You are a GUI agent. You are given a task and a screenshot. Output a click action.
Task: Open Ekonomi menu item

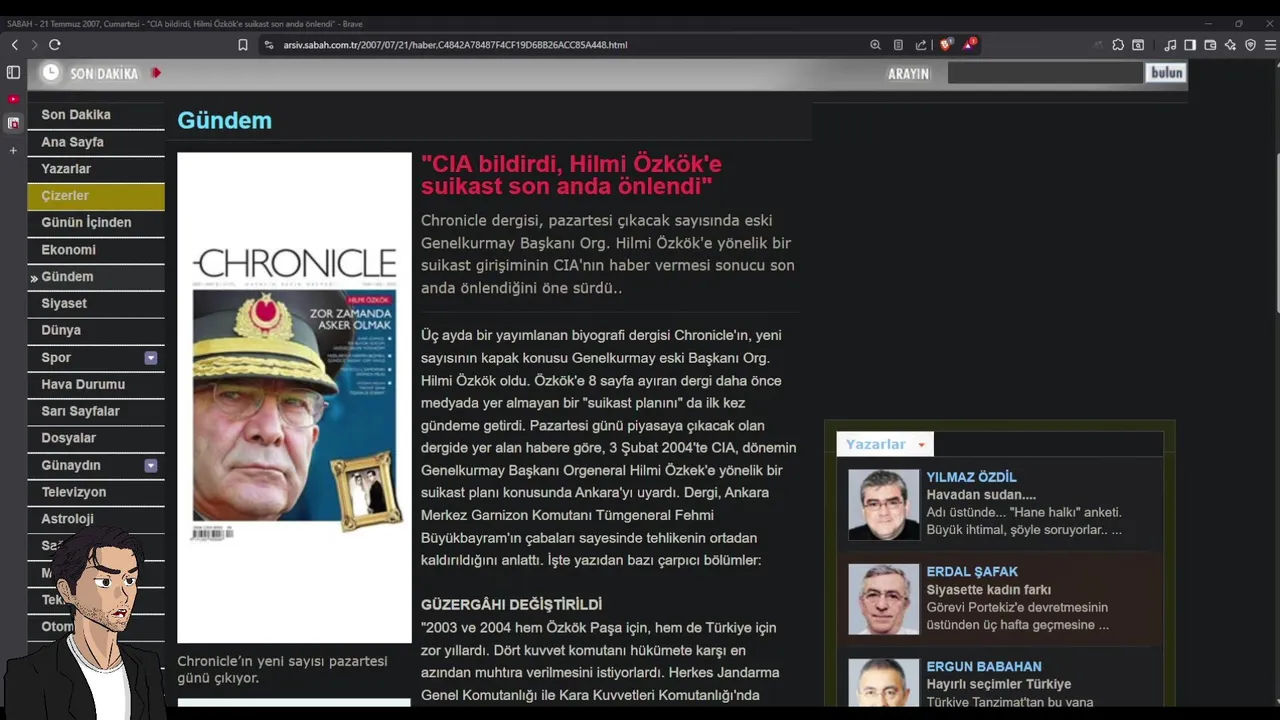click(x=96, y=250)
